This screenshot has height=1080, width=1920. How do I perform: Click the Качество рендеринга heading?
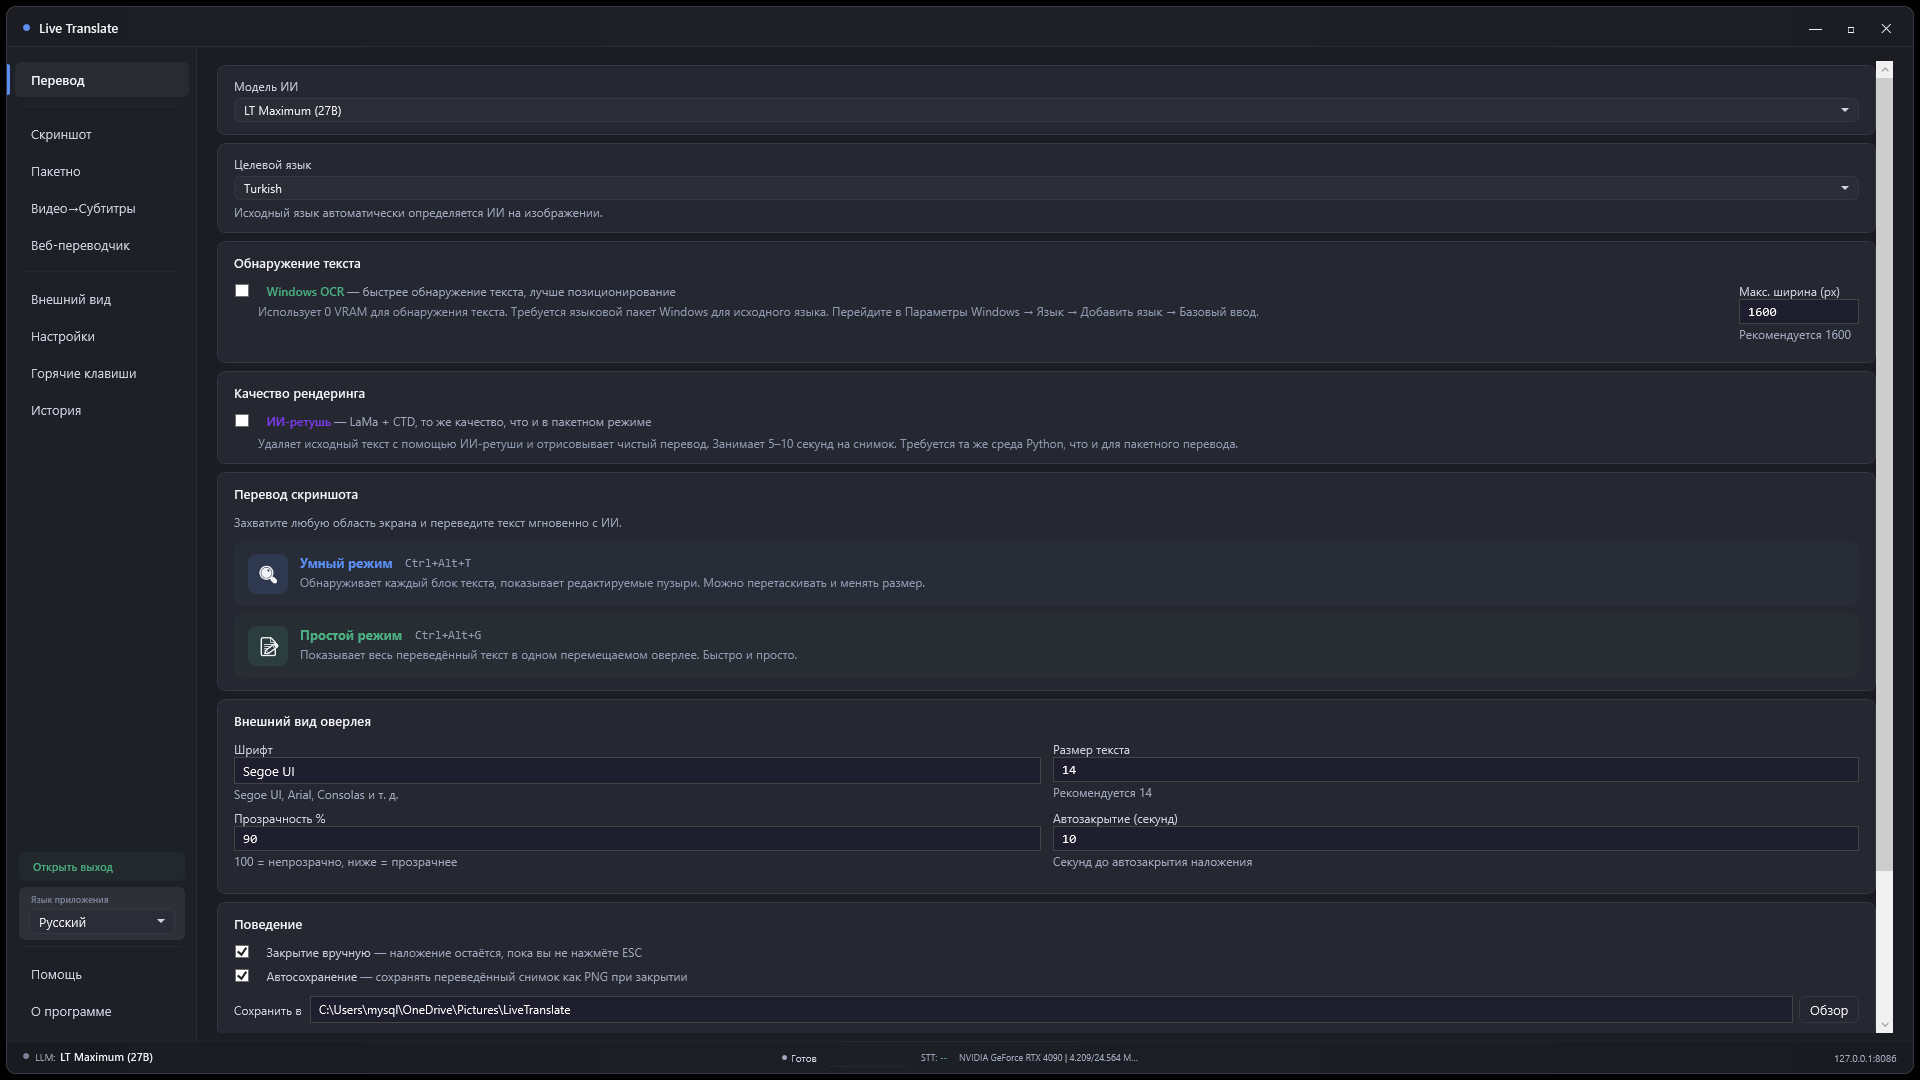click(x=299, y=394)
